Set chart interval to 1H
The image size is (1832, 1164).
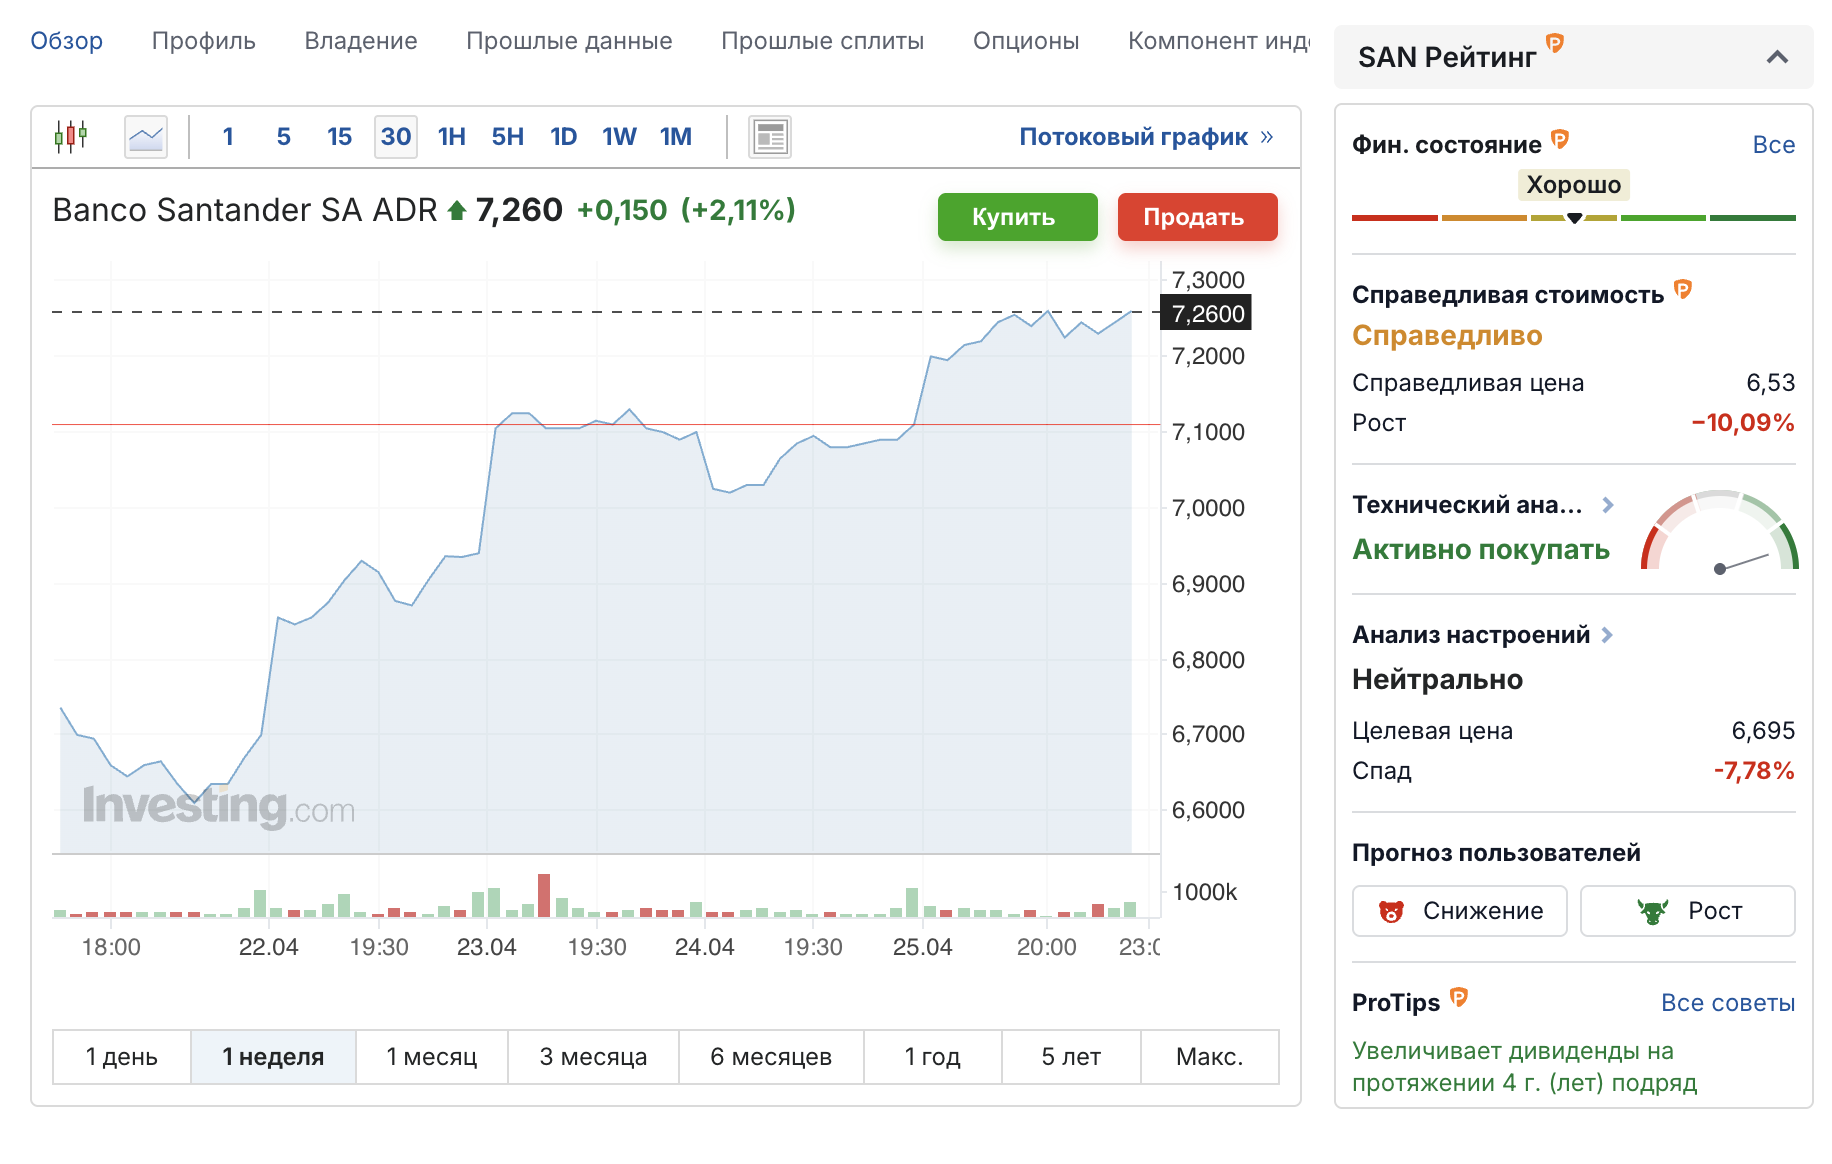pyautogui.click(x=452, y=137)
